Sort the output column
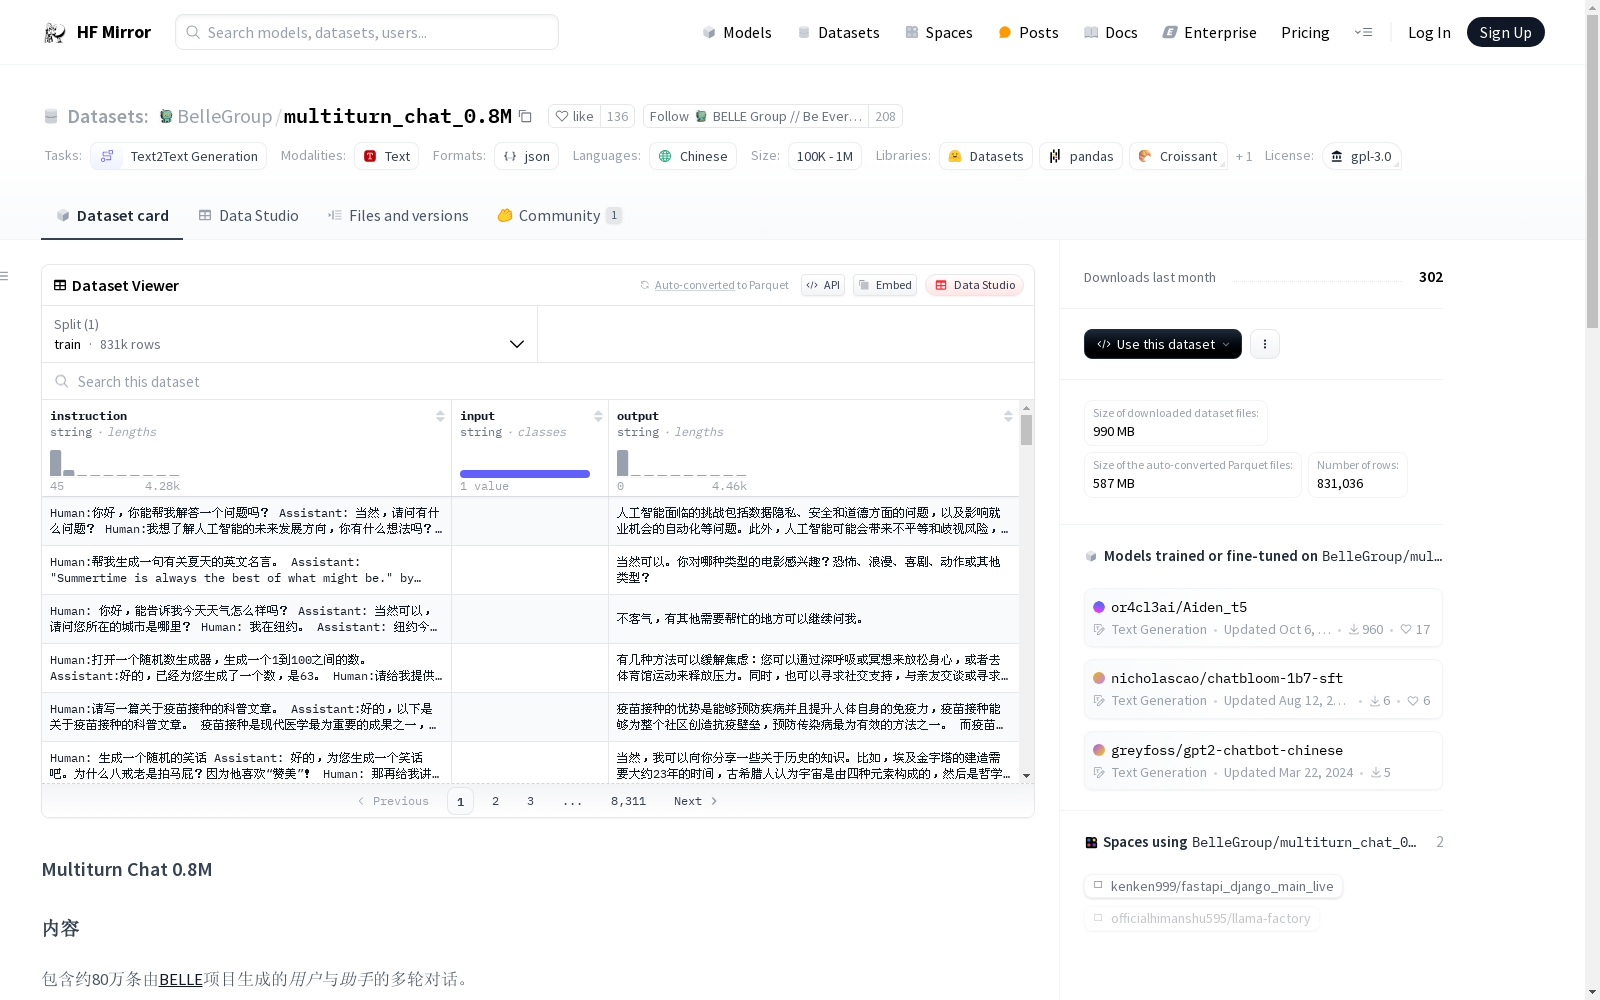This screenshot has width=1600, height=1000. [x=1008, y=416]
